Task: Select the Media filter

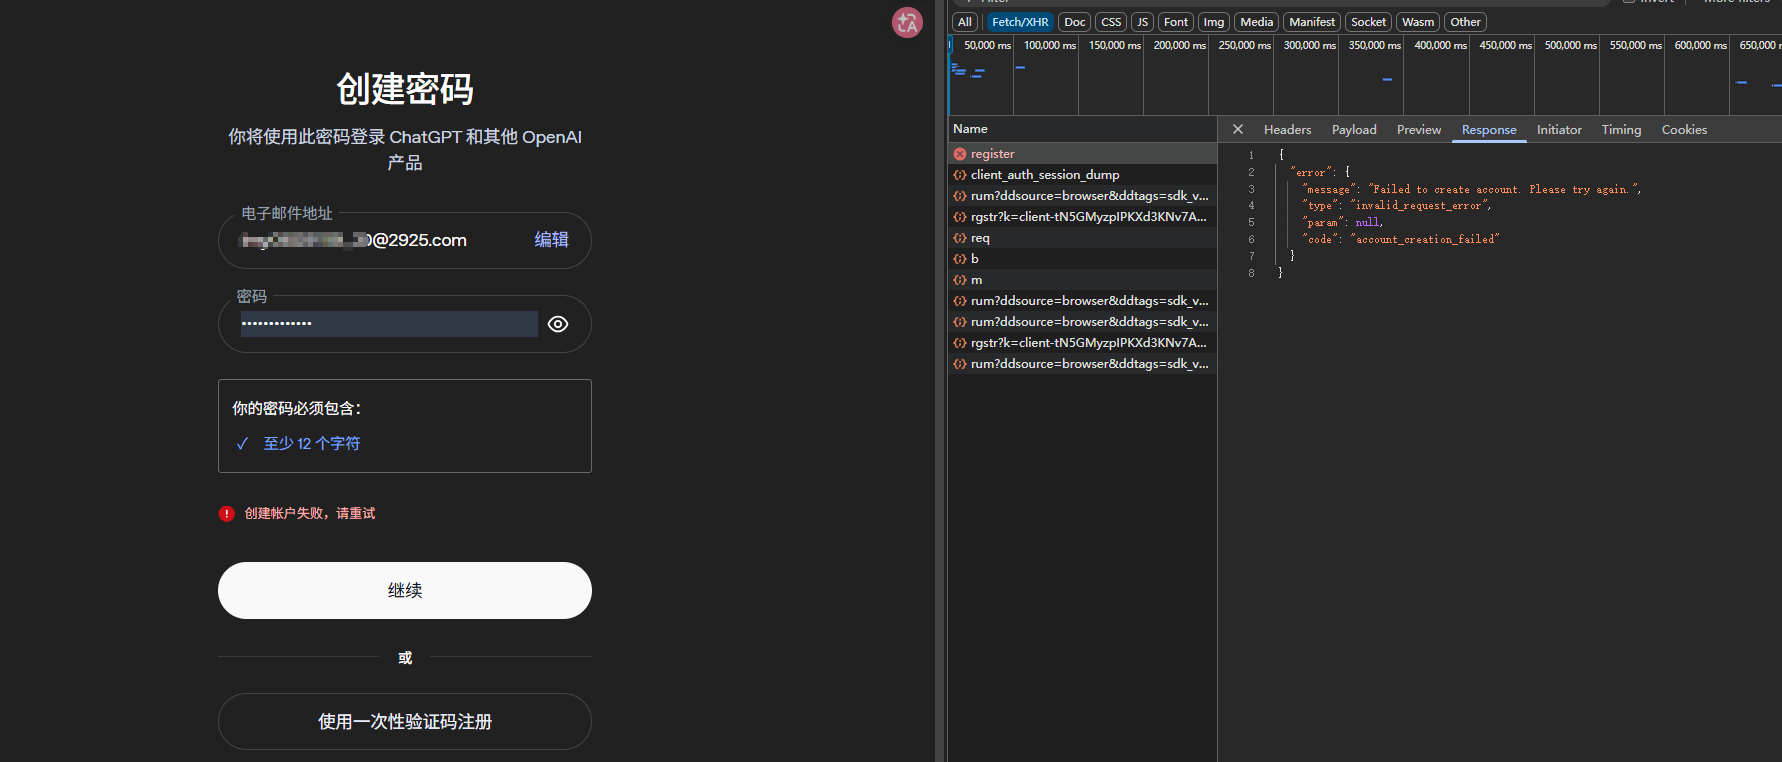Action: [x=1257, y=22]
